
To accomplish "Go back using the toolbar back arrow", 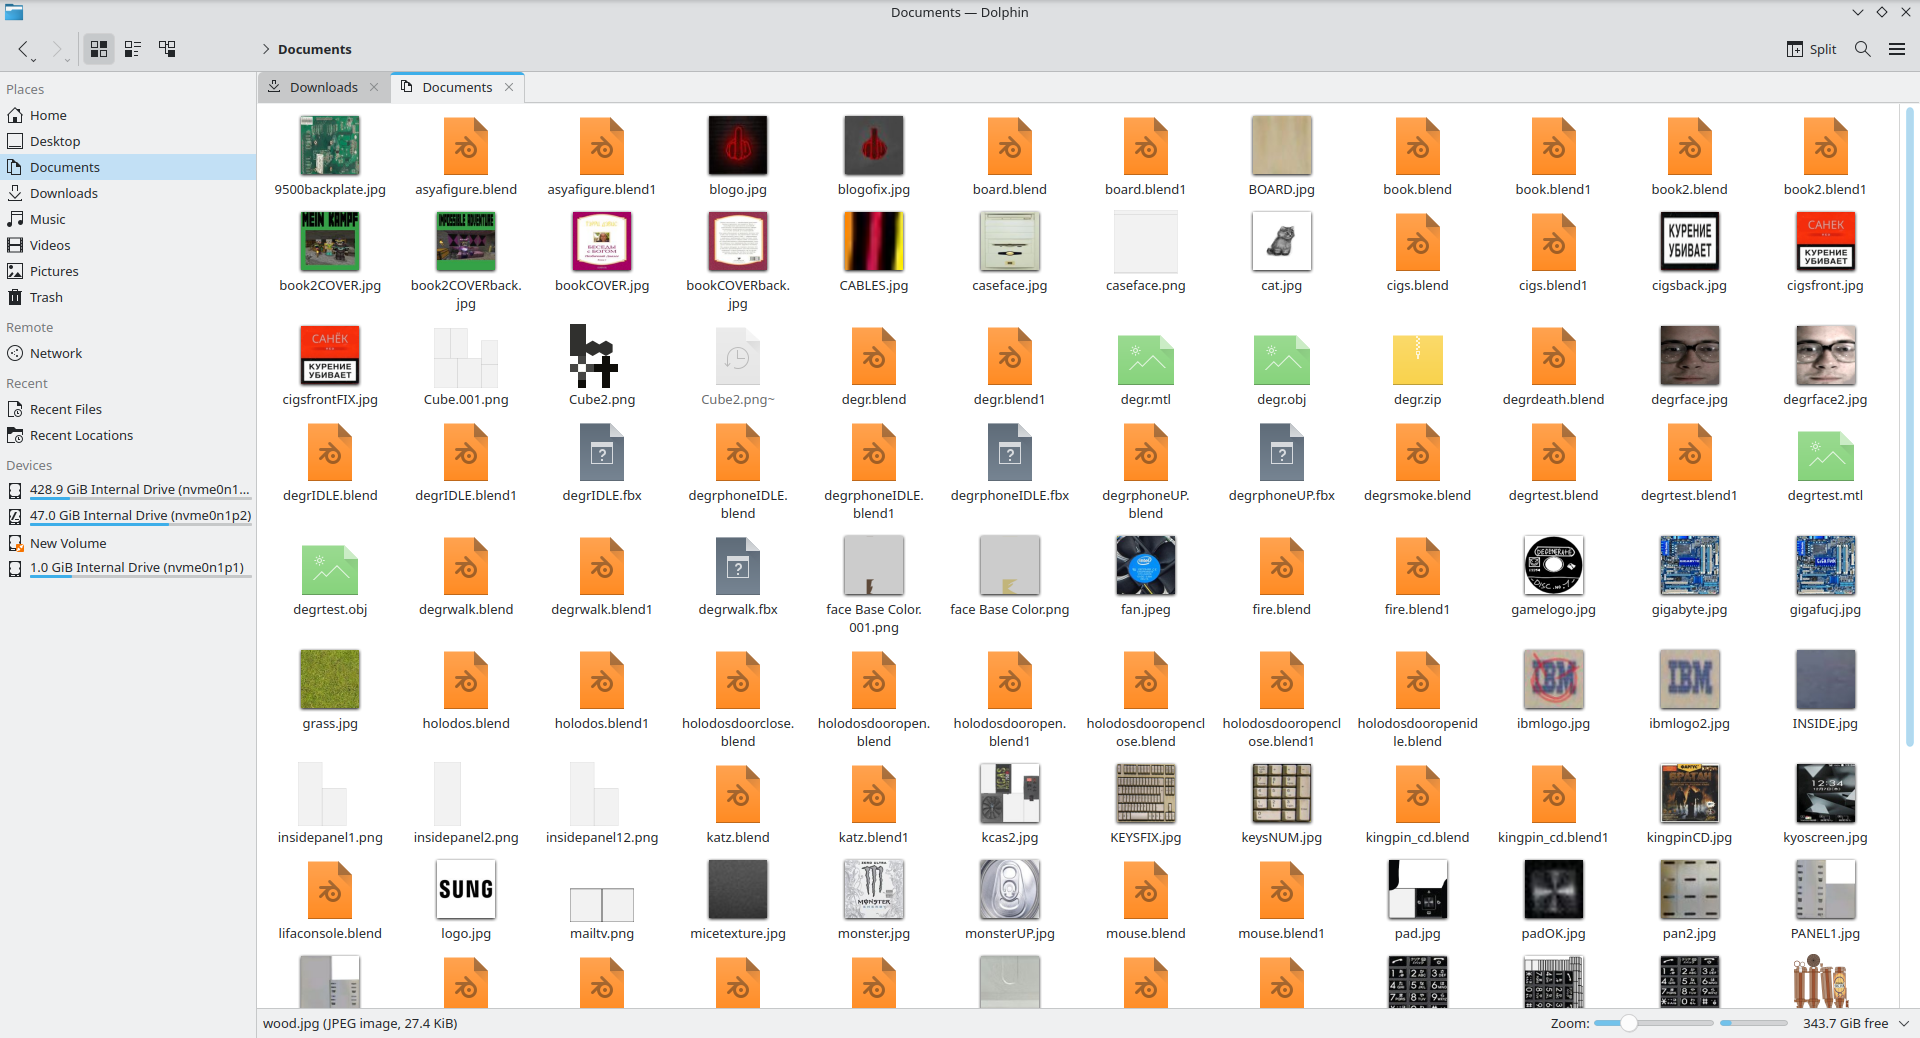I will [24, 49].
